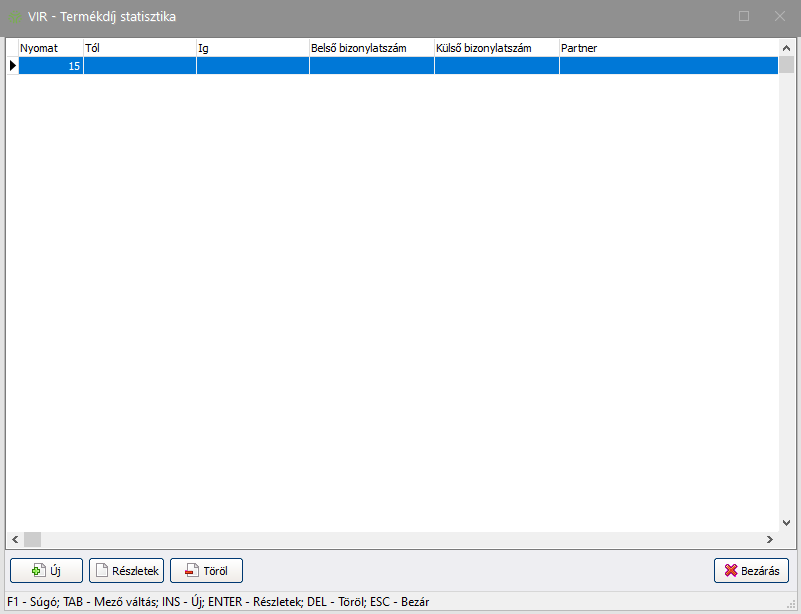Image resolution: width=801 pixels, height=614 pixels.
Task: Open Részletek via the document icon button
Action: 126,570
